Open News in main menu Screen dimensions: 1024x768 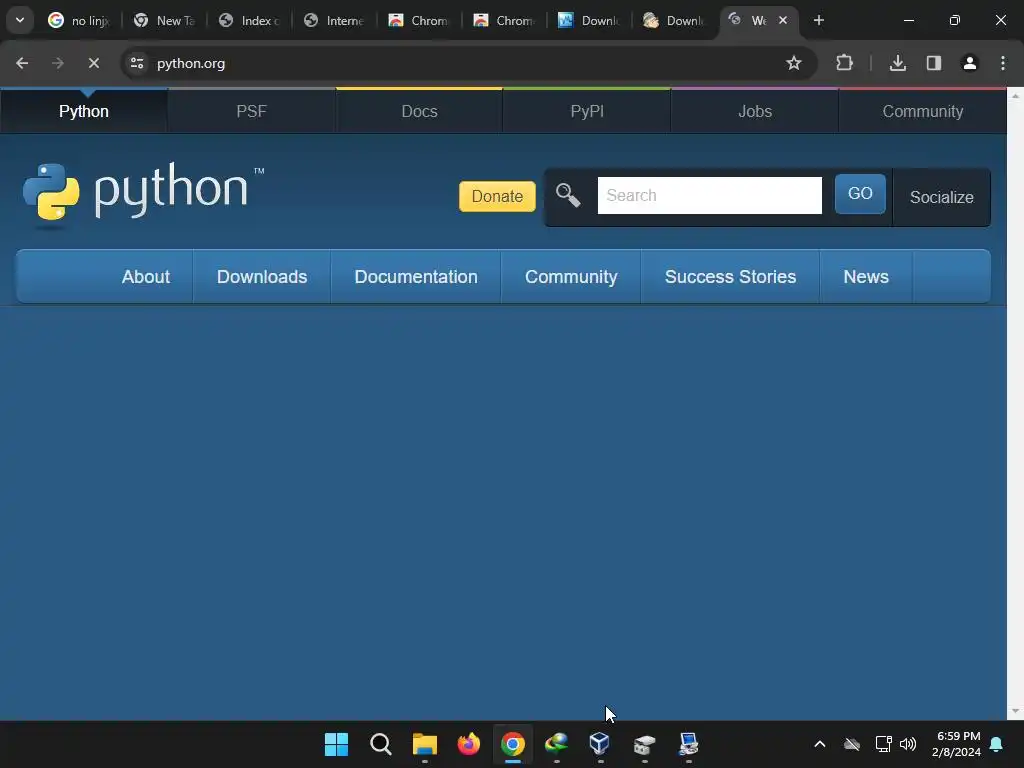(866, 277)
